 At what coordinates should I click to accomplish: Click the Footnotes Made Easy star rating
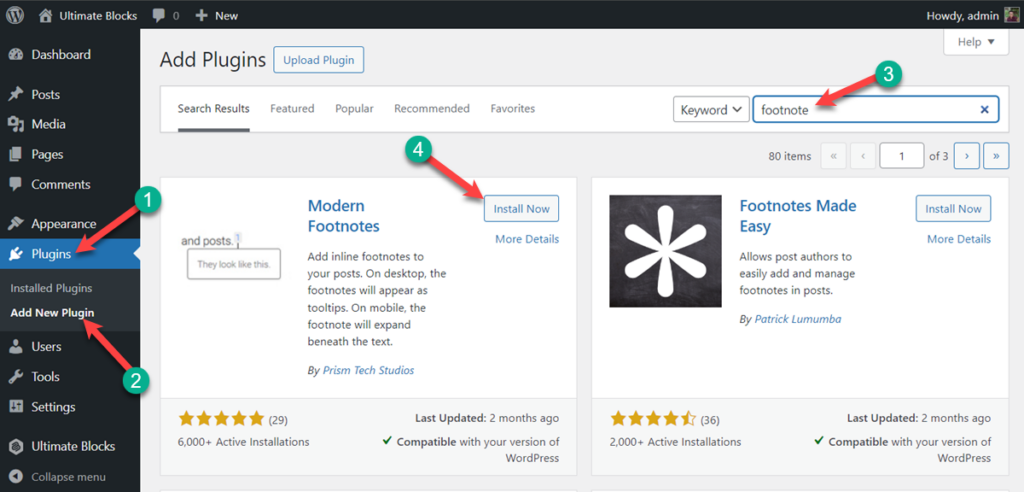tap(652, 419)
